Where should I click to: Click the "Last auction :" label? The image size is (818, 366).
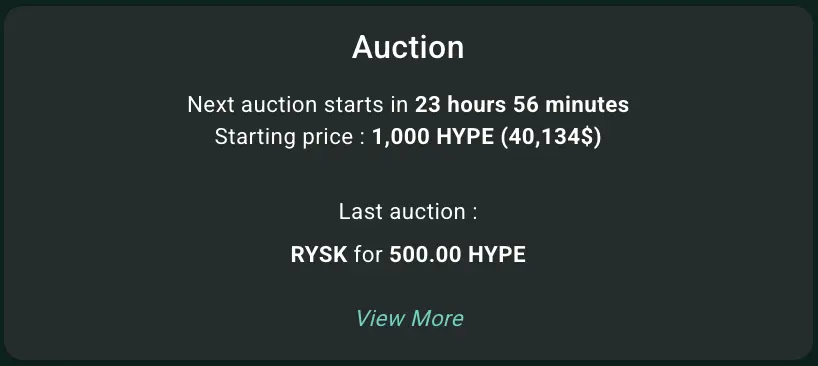point(408,212)
